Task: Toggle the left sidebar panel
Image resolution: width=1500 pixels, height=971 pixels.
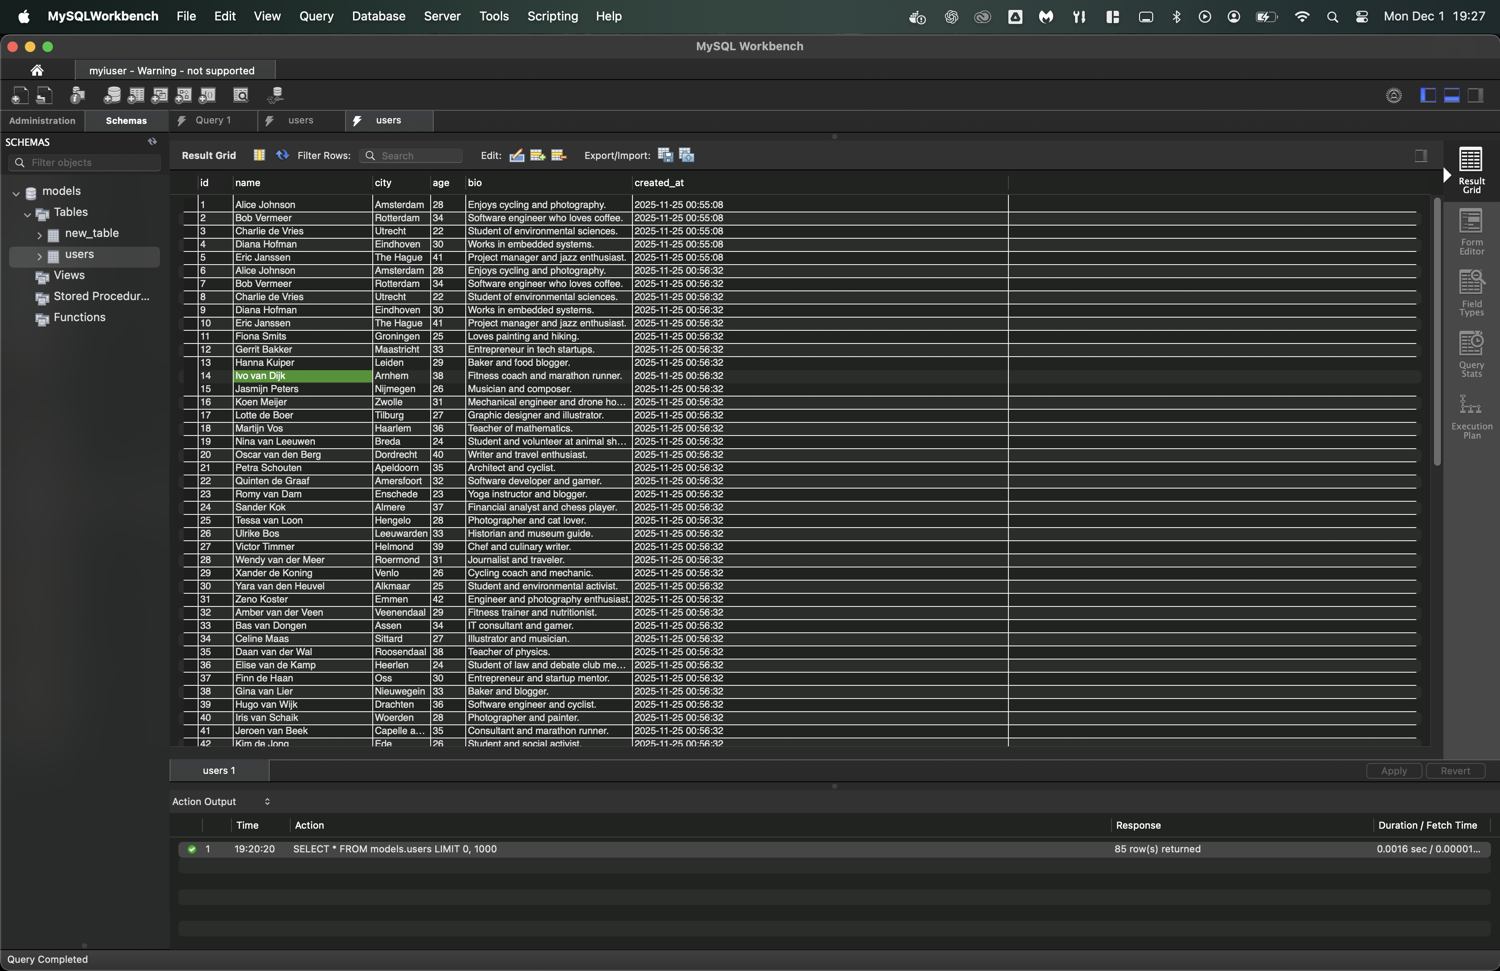Action: (x=1428, y=95)
